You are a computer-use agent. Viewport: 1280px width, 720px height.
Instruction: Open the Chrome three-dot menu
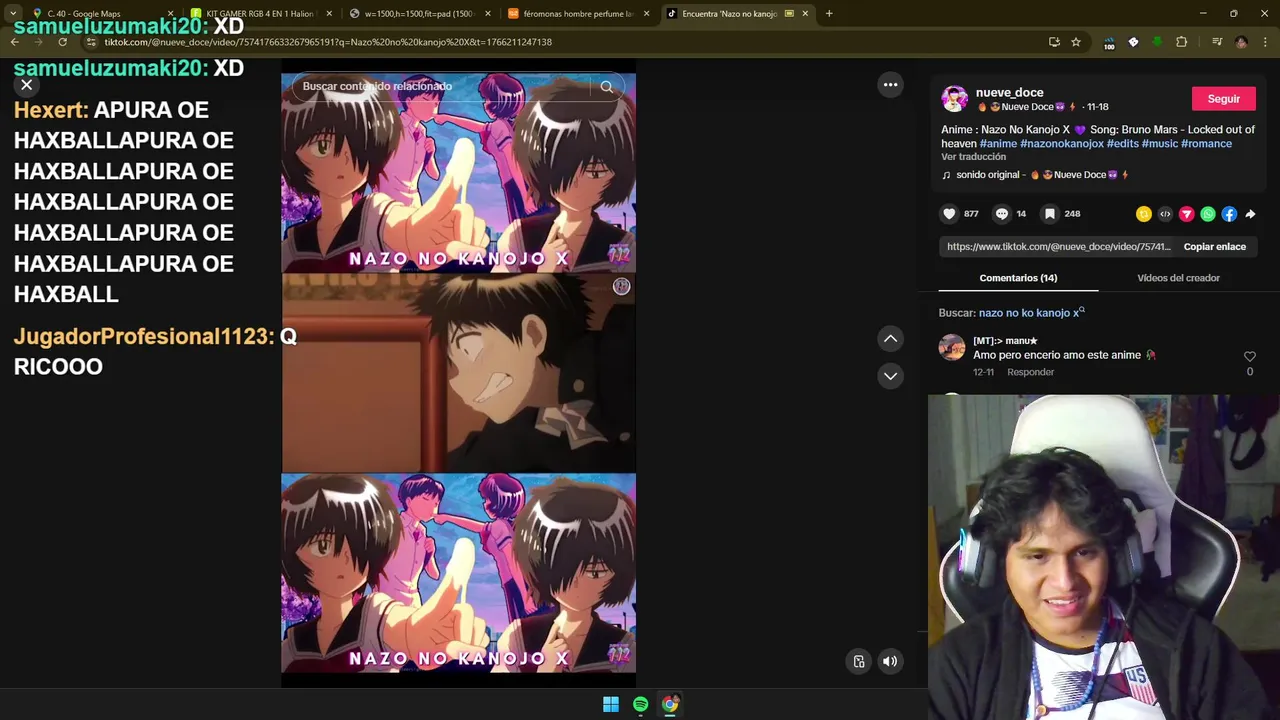(1265, 42)
